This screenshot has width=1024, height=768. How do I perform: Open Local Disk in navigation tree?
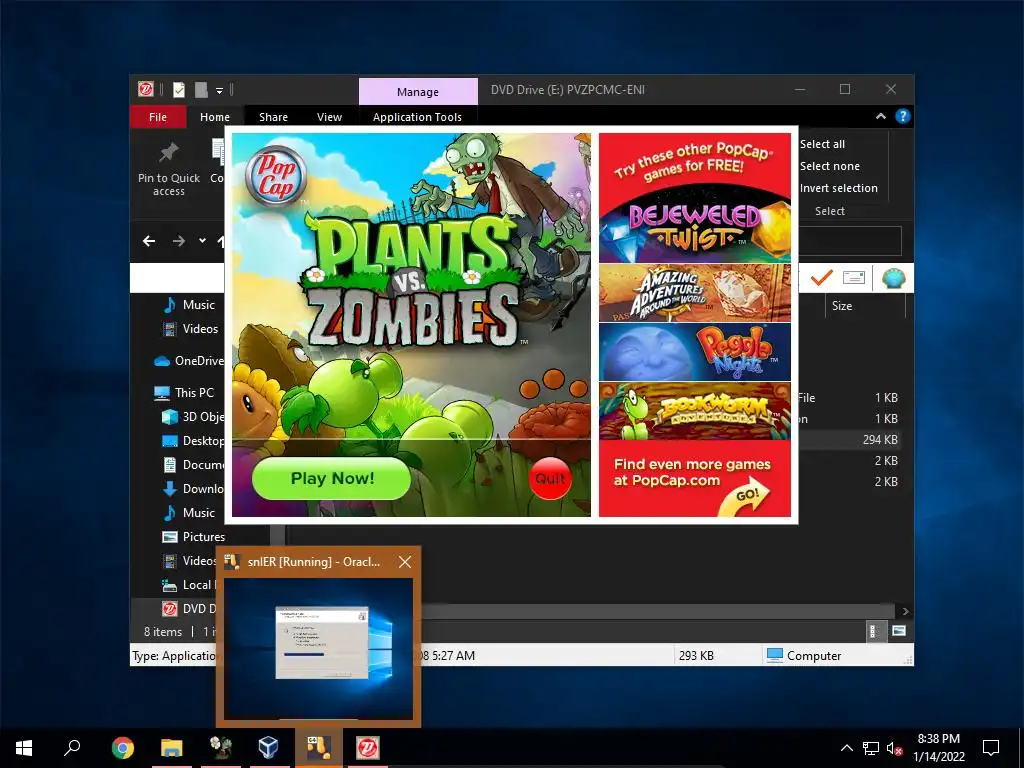pos(188,584)
